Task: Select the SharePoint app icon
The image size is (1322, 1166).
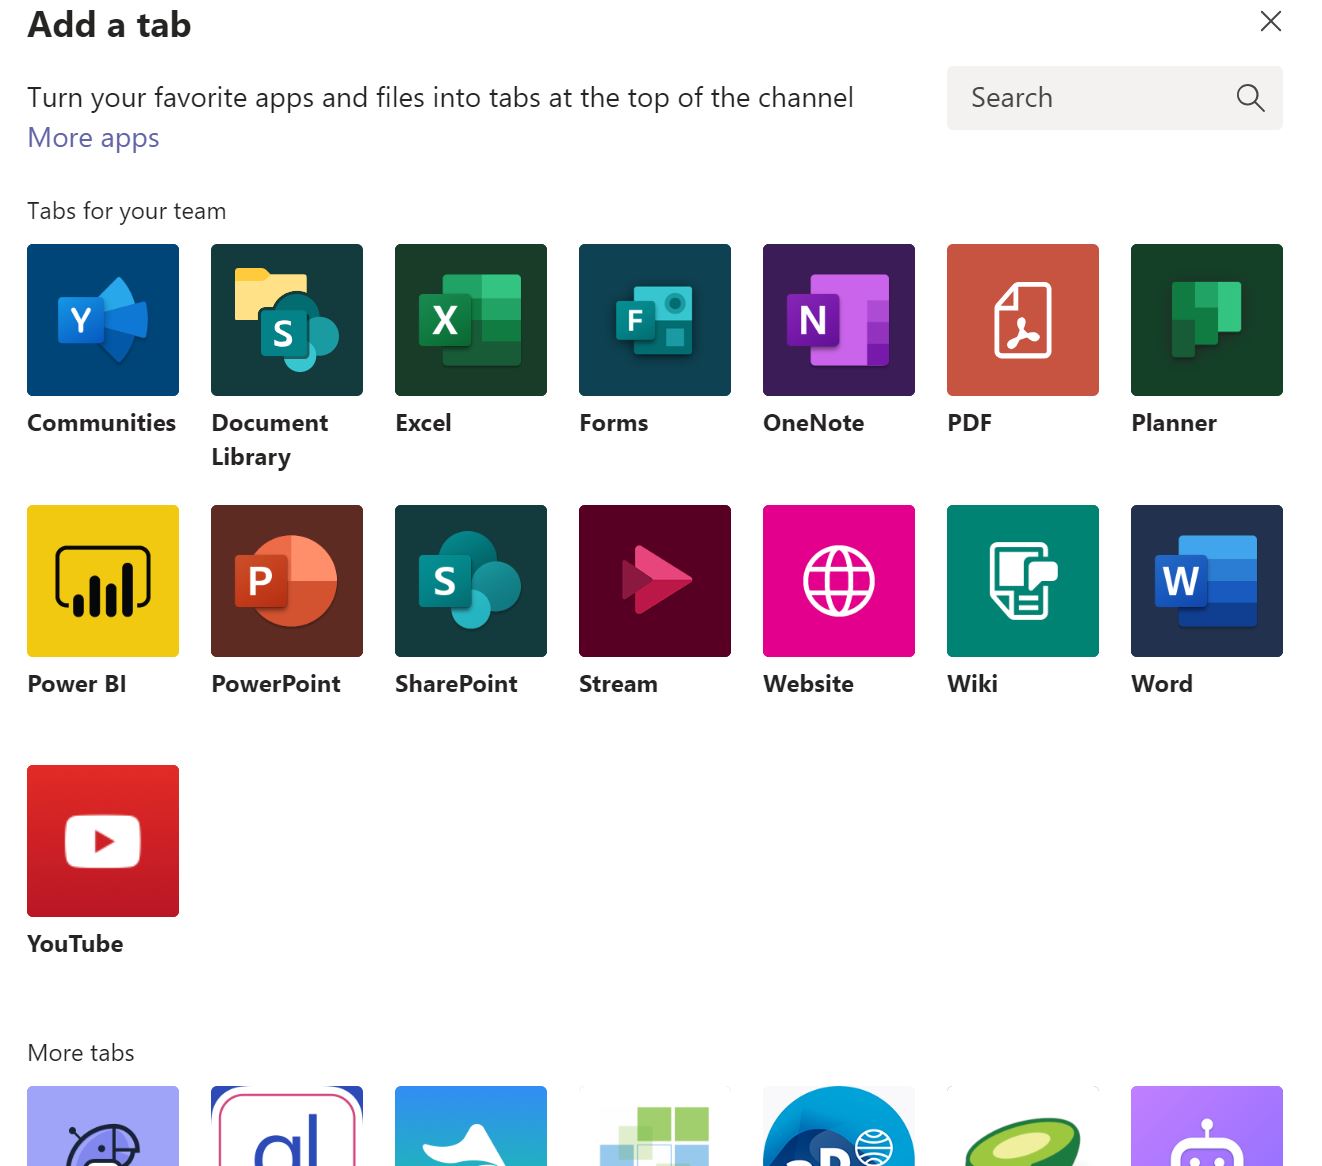Action: (471, 581)
